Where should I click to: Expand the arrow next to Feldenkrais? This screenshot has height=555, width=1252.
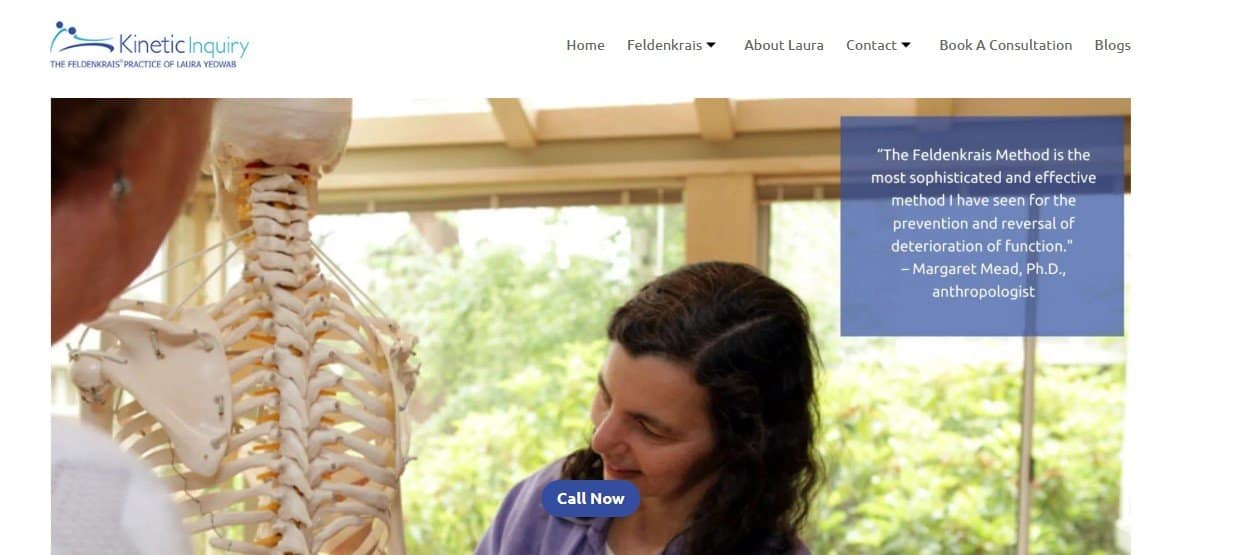[x=711, y=45]
